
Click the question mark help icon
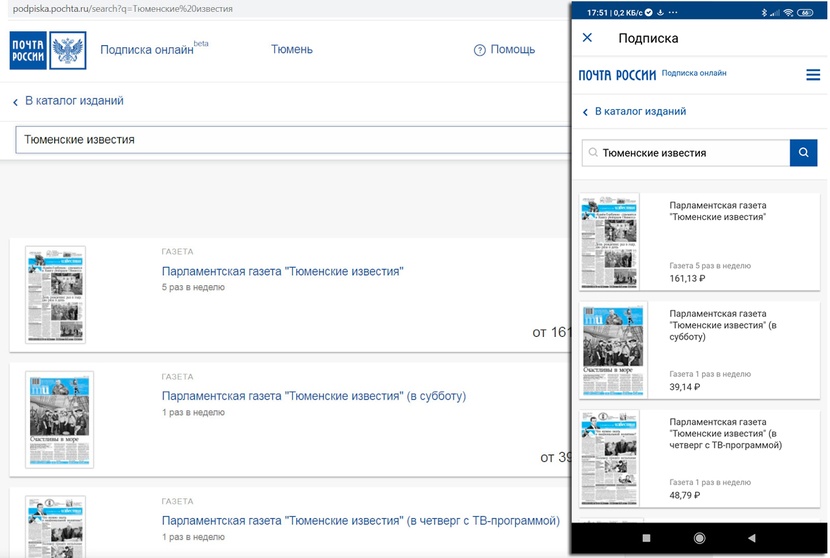pos(480,50)
